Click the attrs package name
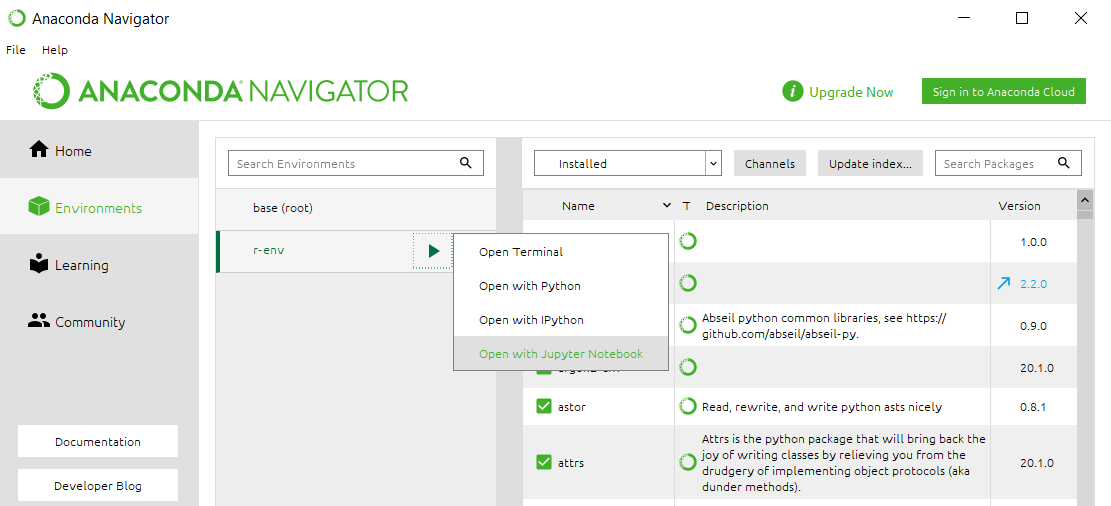This screenshot has height=506, width=1111. point(571,463)
